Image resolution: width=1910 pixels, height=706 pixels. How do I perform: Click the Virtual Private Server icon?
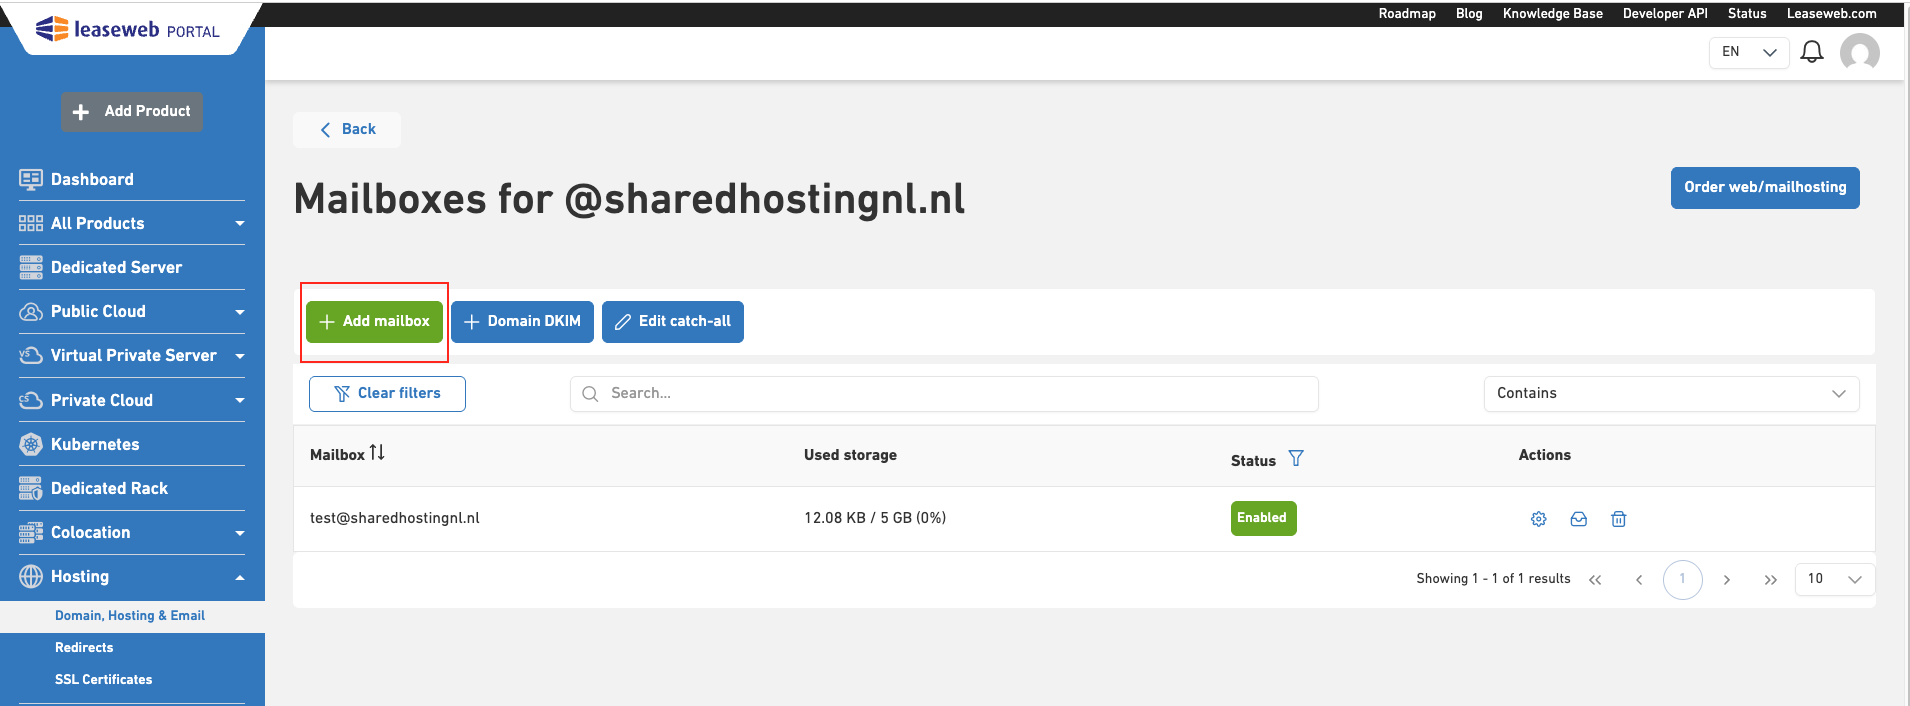pos(31,356)
